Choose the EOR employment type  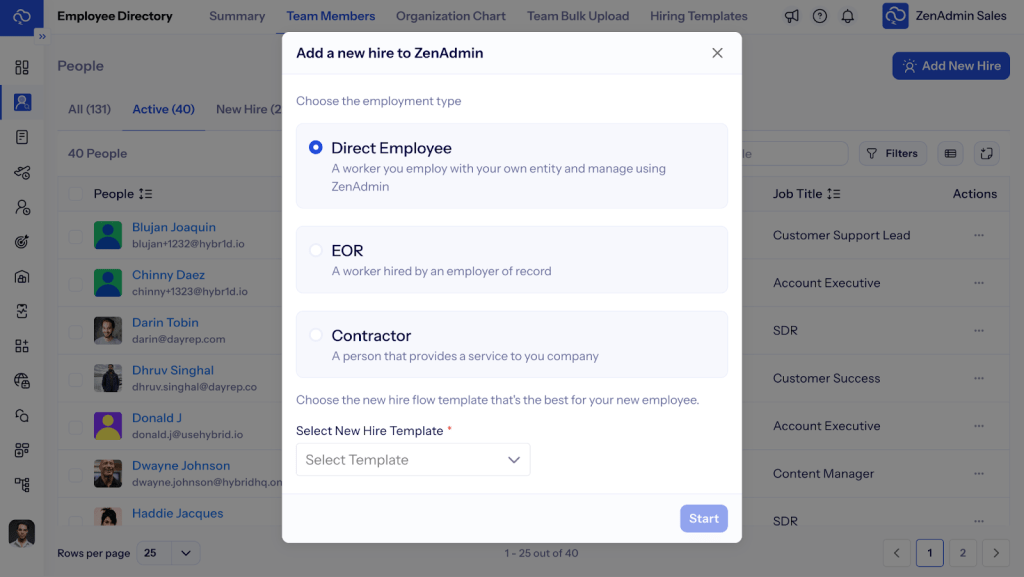316,250
